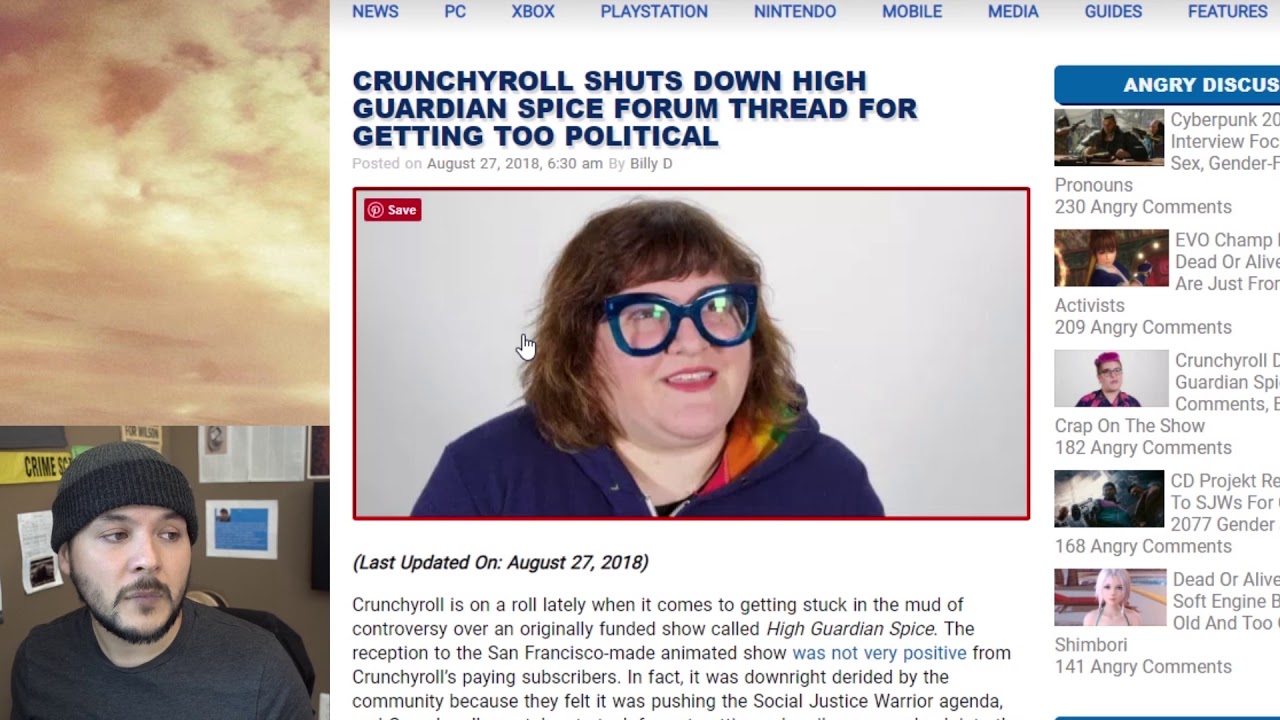Open the MEDIA navigation item
Image resolution: width=1280 pixels, height=720 pixels.
(x=1013, y=12)
